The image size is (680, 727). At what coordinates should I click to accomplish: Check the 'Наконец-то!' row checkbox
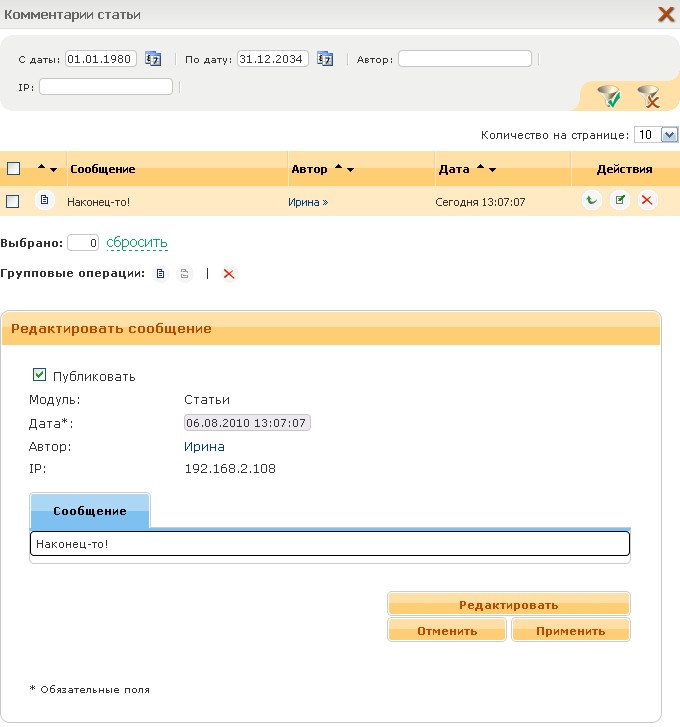pyautogui.click(x=13, y=201)
